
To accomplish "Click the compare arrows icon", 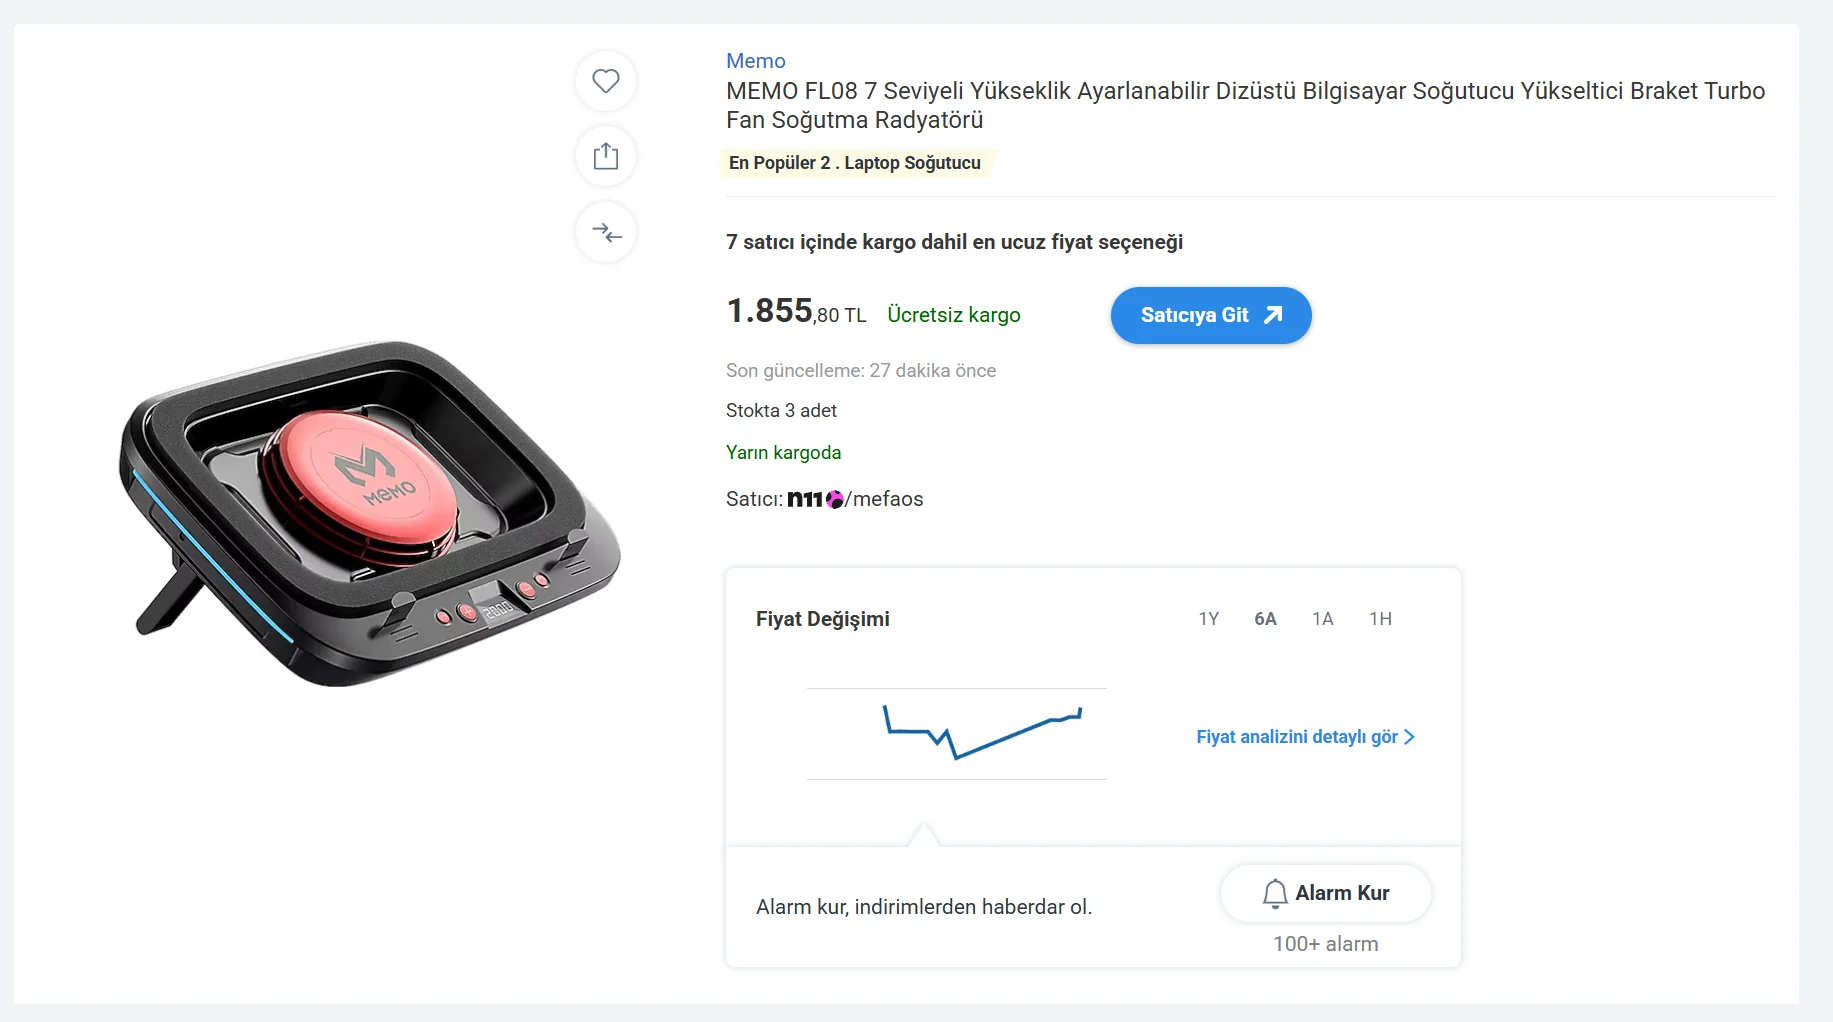I will [606, 233].
